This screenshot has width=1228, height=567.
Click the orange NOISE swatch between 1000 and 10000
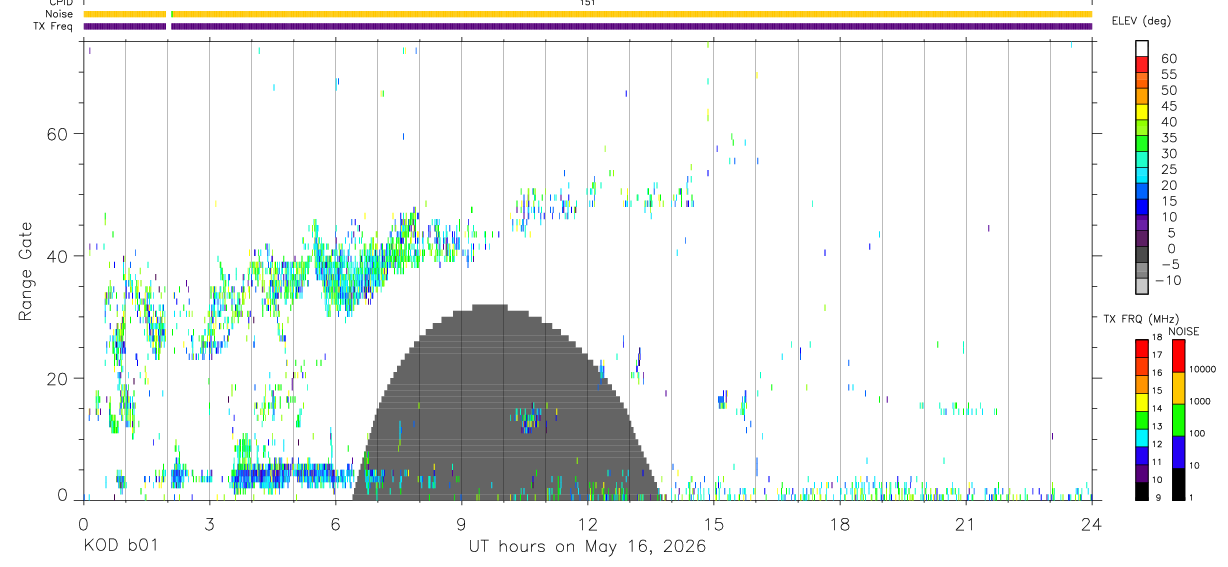click(x=1179, y=387)
